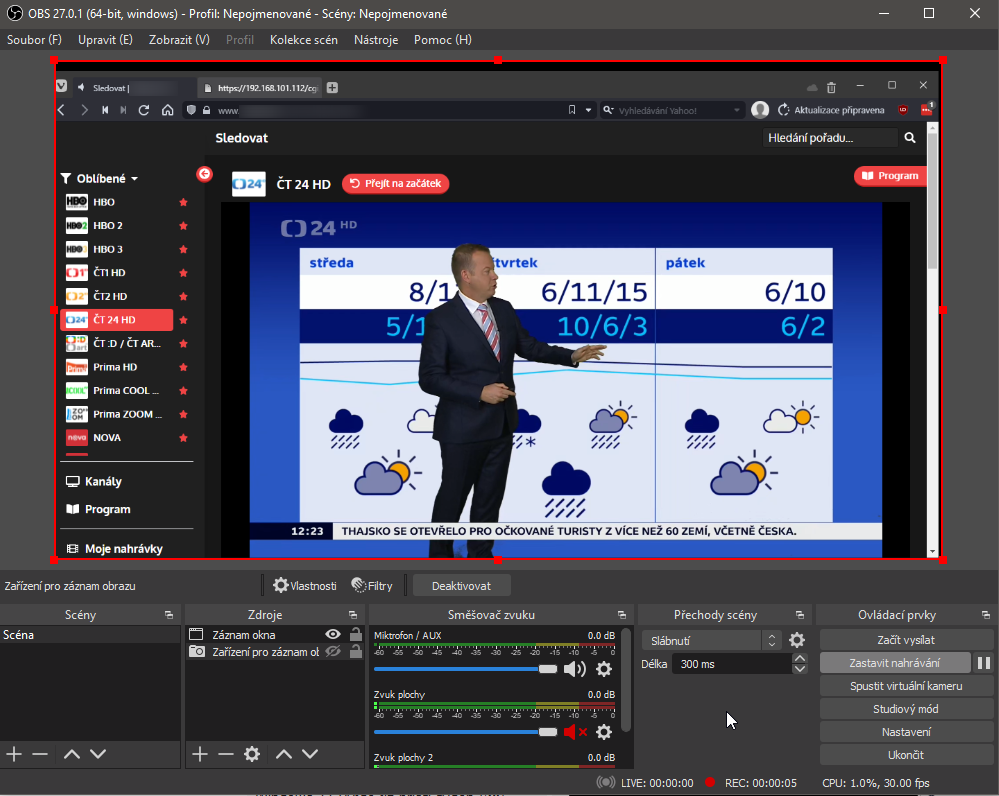Open the Kolekce scén menu
This screenshot has width=999, height=796.
pyautogui.click(x=304, y=40)
